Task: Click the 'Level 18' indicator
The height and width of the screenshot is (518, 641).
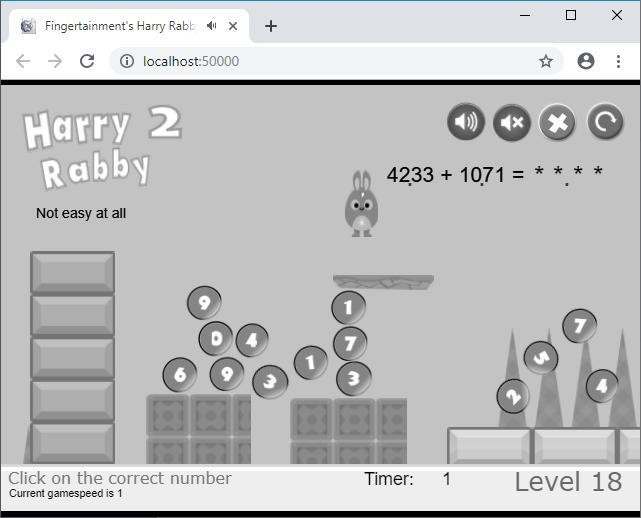Action: 568,482
